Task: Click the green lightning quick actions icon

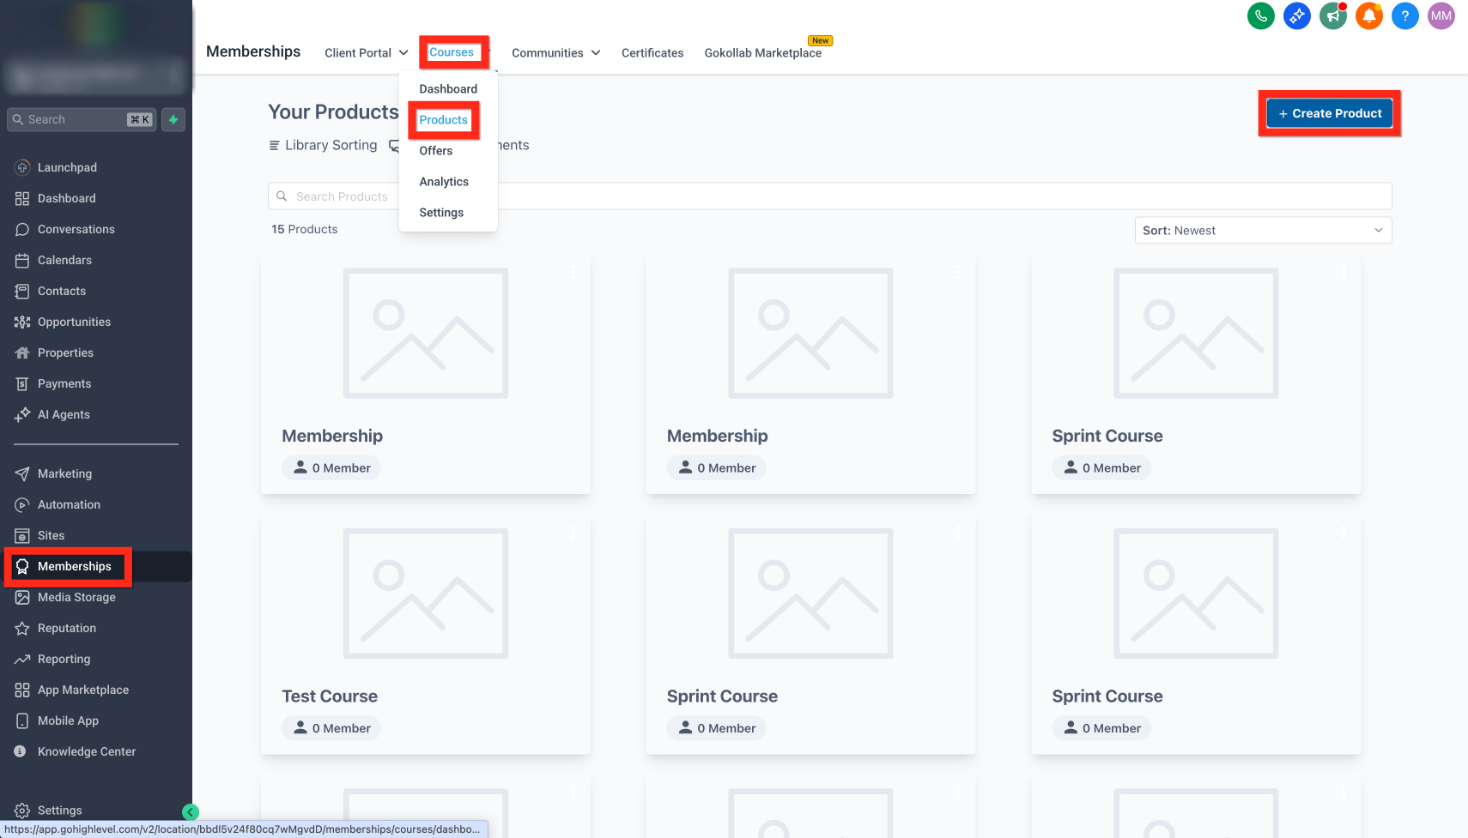Action: (x=173, y=119)
